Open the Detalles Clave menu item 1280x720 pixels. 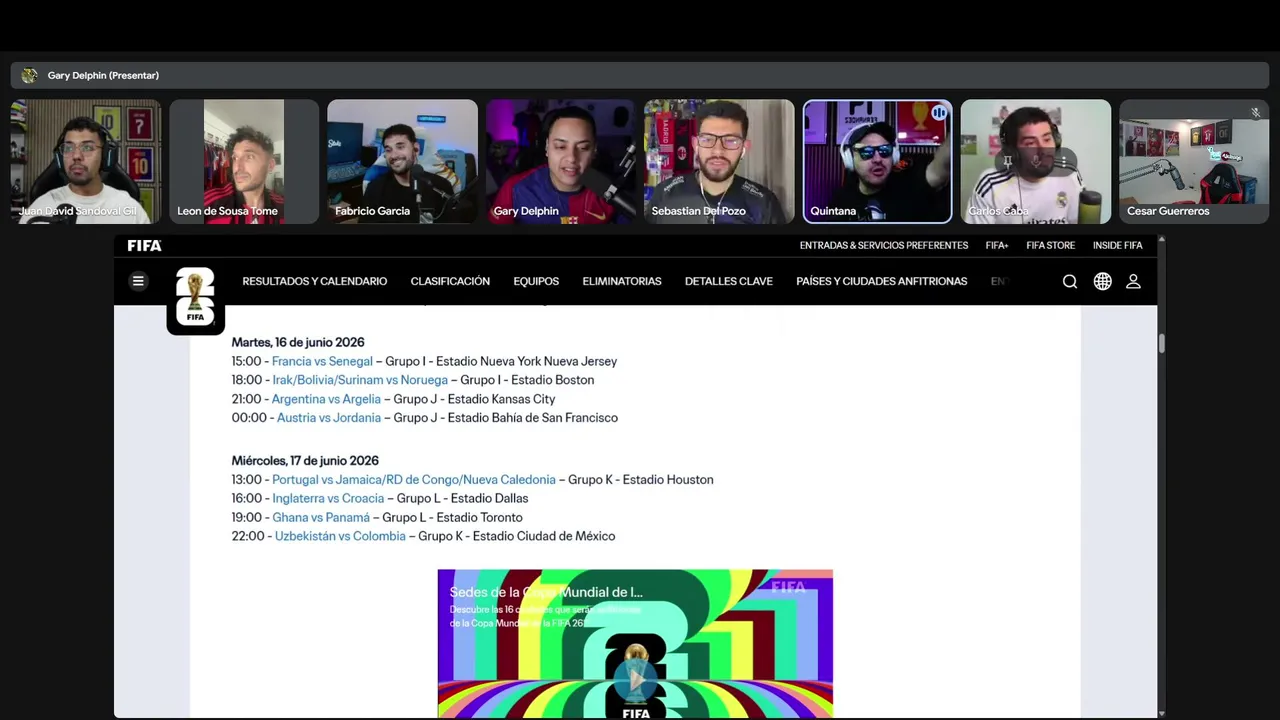(729, 282)
